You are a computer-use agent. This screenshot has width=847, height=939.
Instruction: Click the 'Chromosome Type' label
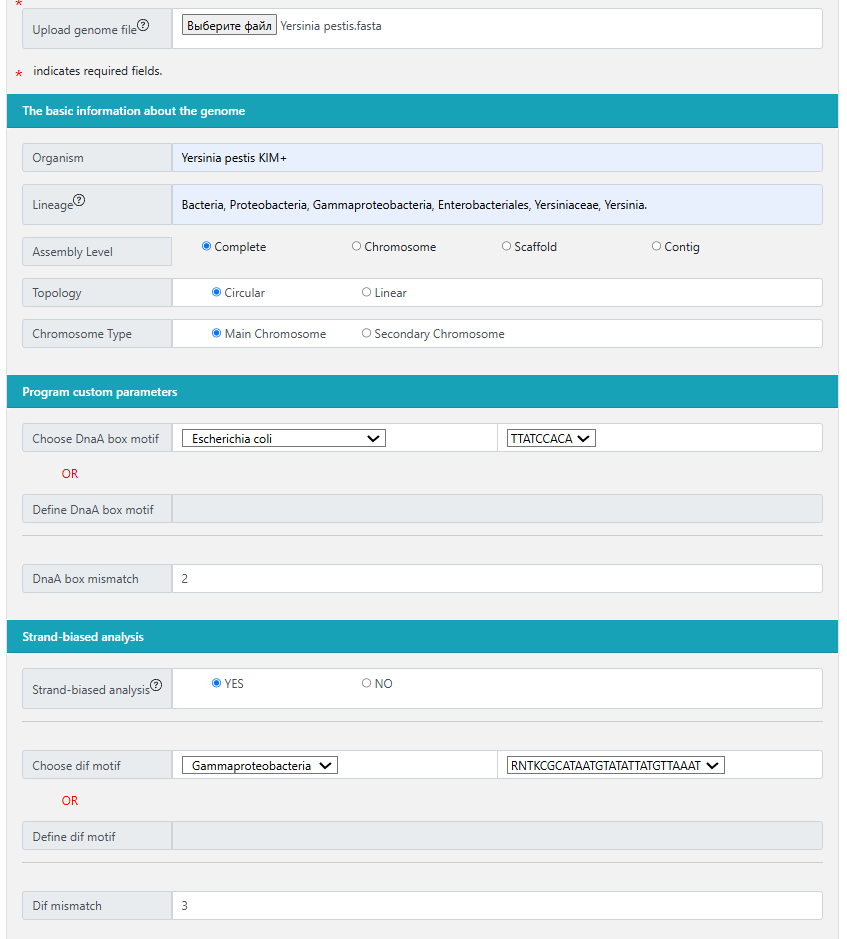82,334
